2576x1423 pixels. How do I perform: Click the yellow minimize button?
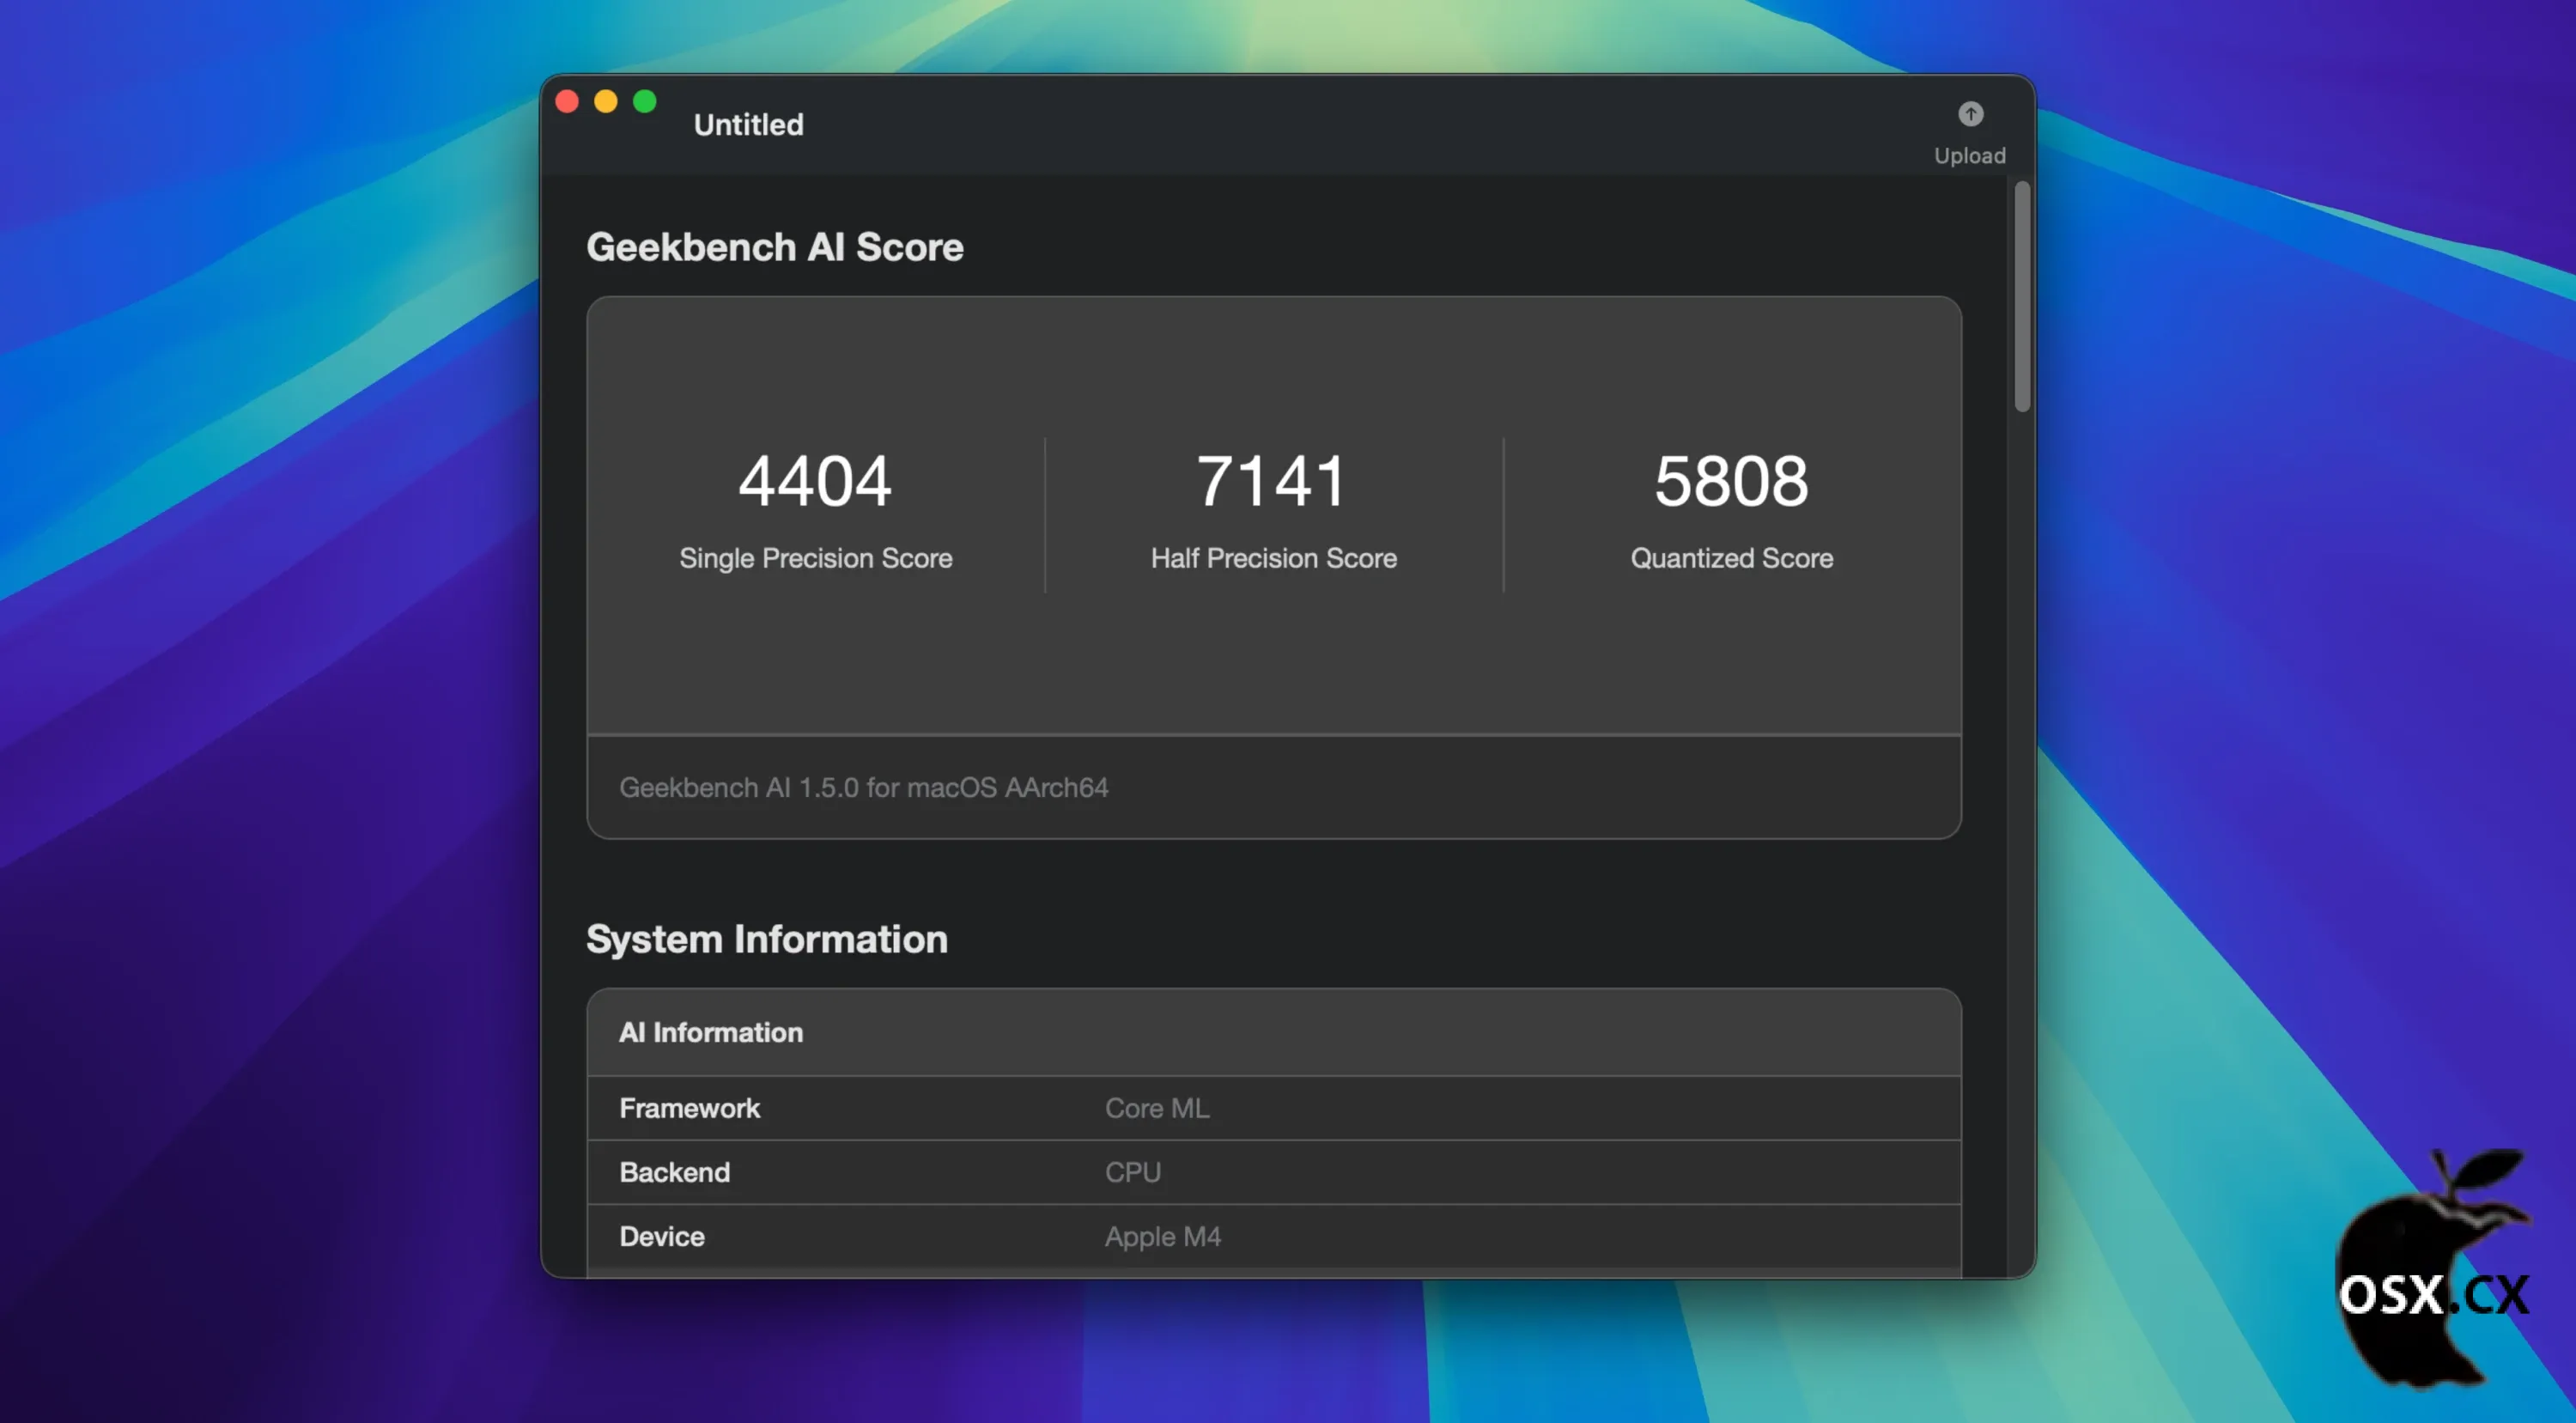606,100
